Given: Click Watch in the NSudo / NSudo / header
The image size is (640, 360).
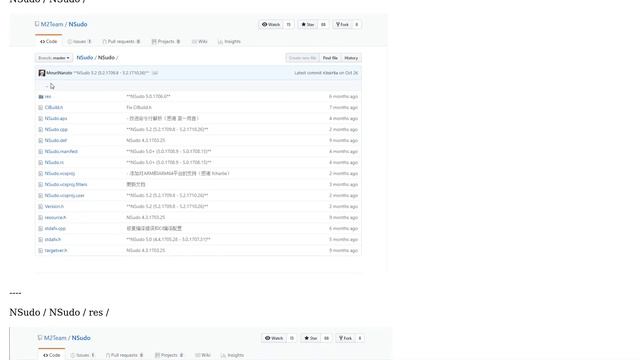Looking at the screenshot, I should [x=271, y=24].
